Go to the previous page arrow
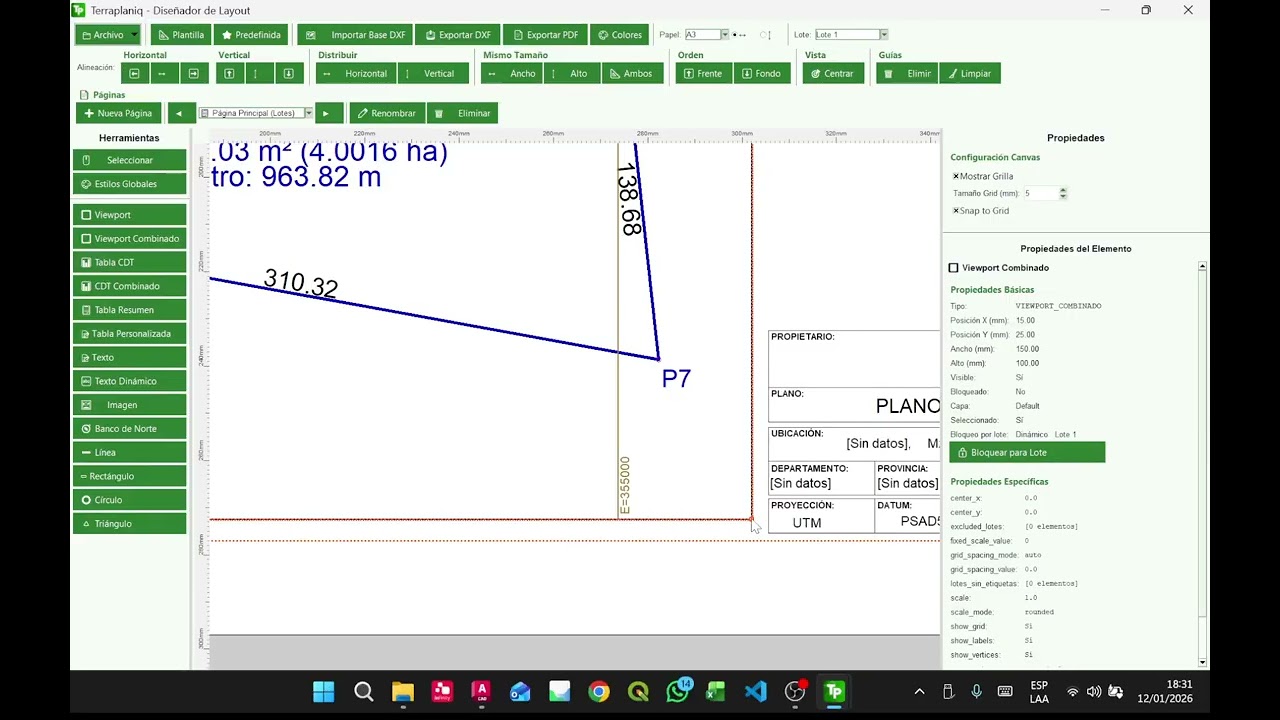 (180, 113)
